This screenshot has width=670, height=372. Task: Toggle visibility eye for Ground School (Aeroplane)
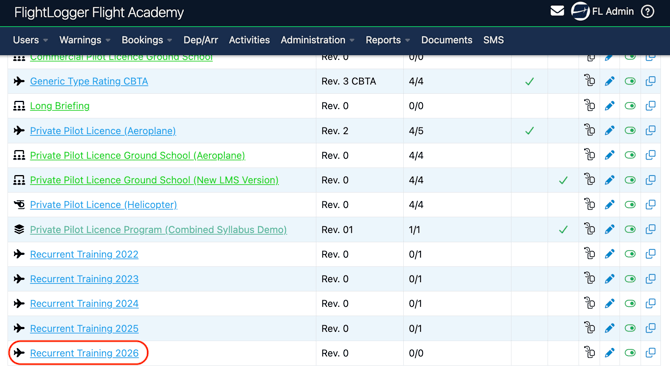click(630, 155)
